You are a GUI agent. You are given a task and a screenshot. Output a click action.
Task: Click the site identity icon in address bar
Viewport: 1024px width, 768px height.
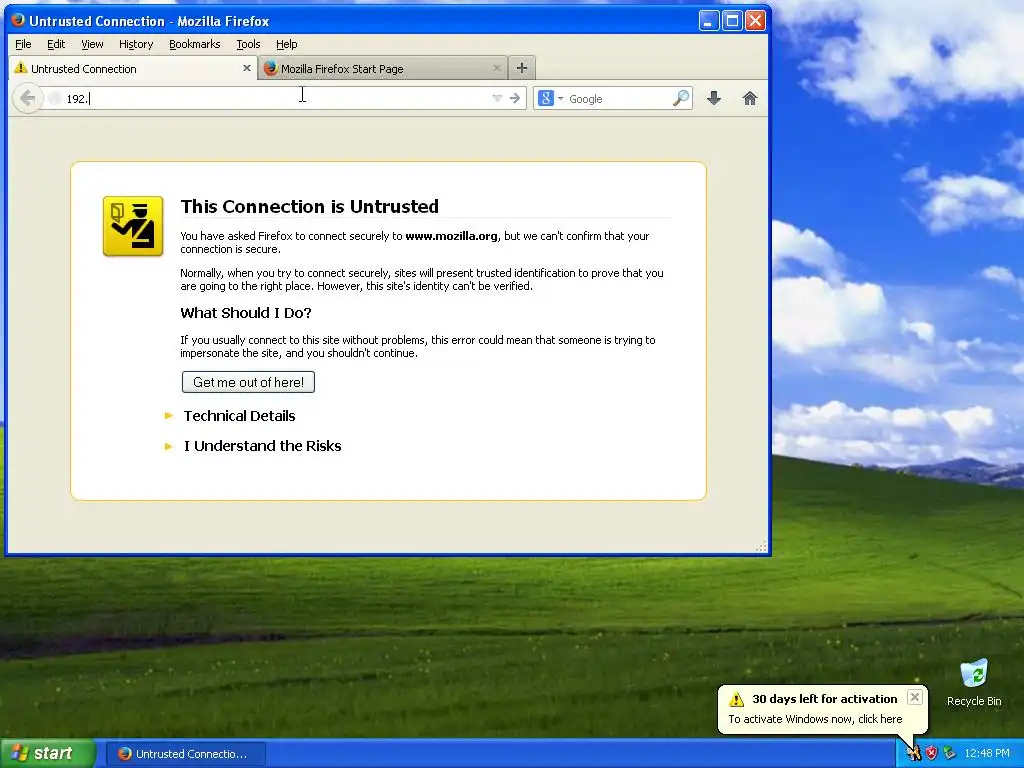[55, 99]
